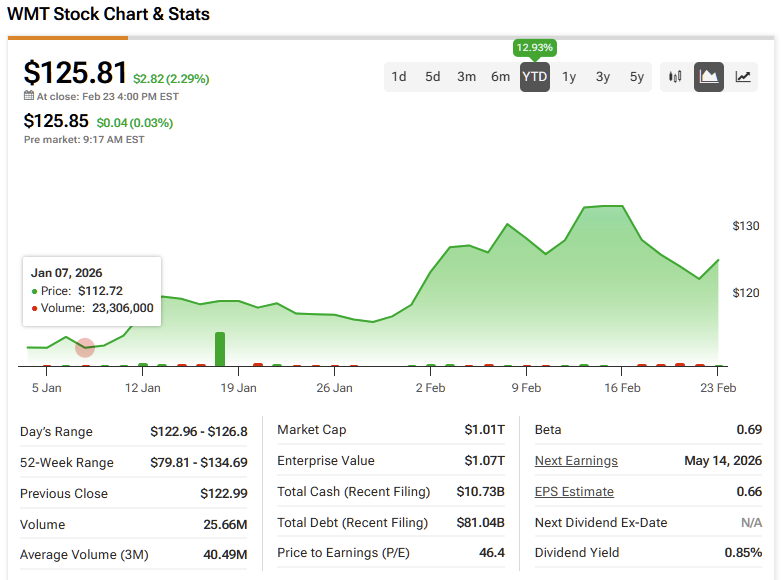Click the Average Volume (3M) label
Viewport: 782px width, 580px height.
tap(84, 555)
